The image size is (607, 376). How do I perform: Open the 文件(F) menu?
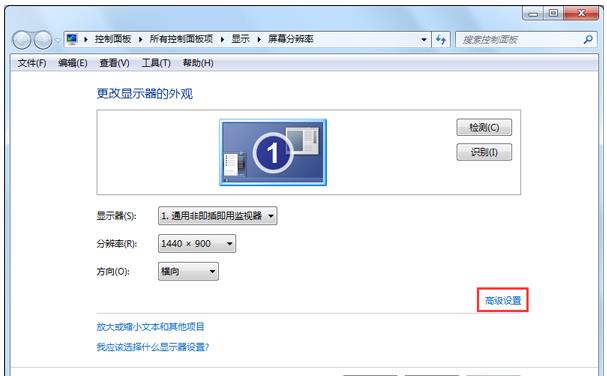coord(32,63)
